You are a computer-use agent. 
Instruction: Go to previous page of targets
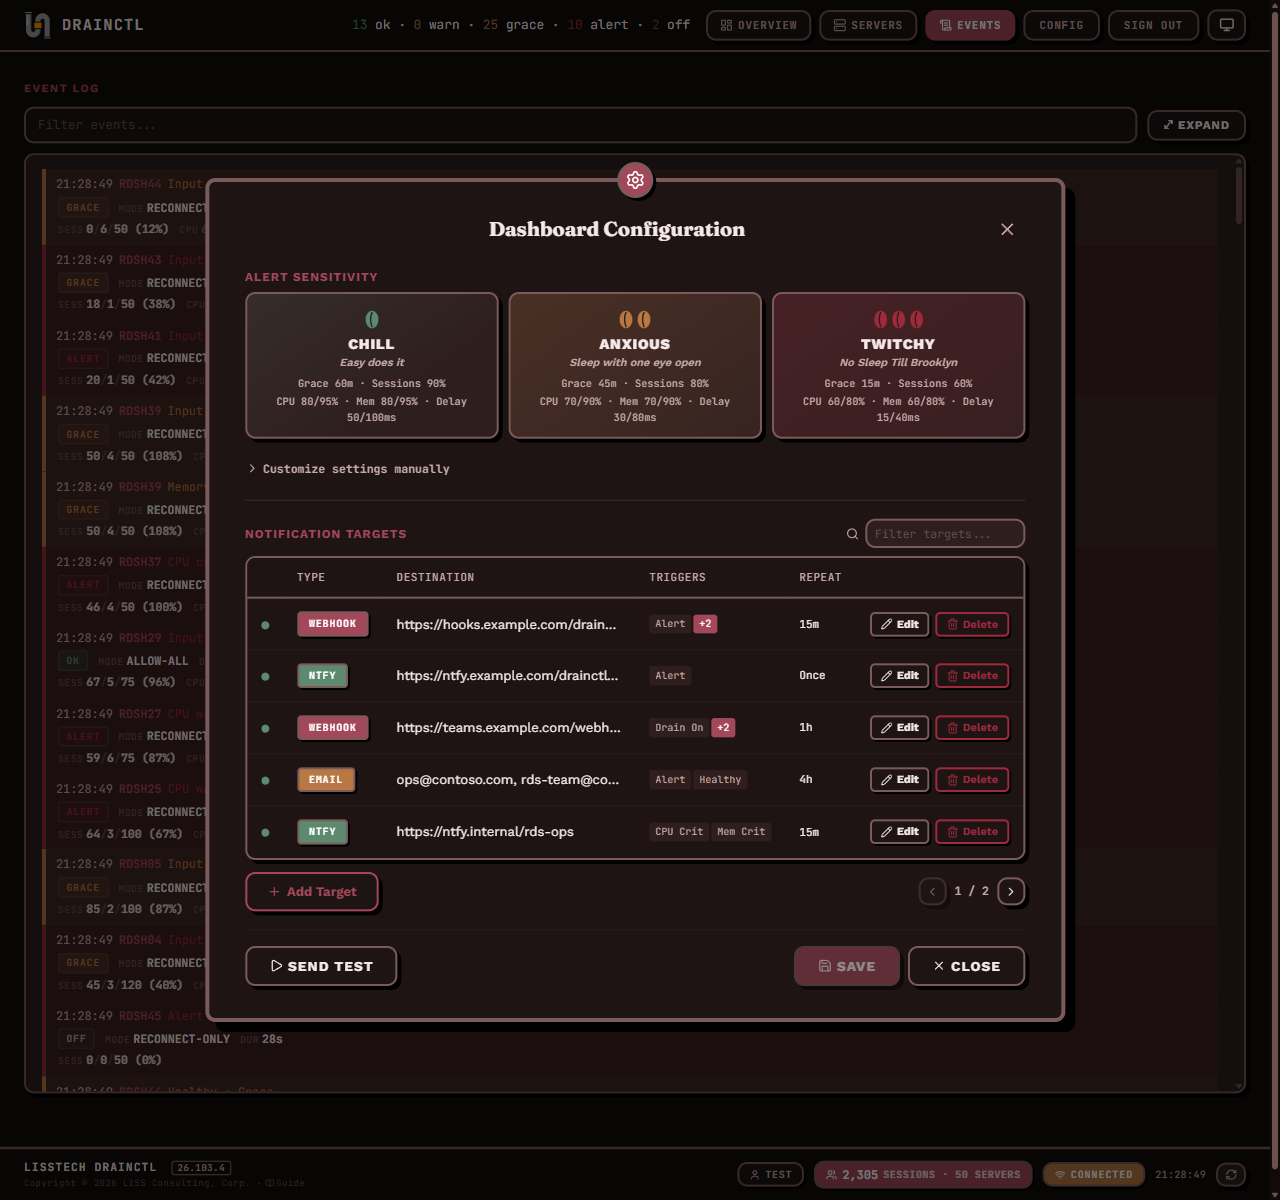(932, 891)
